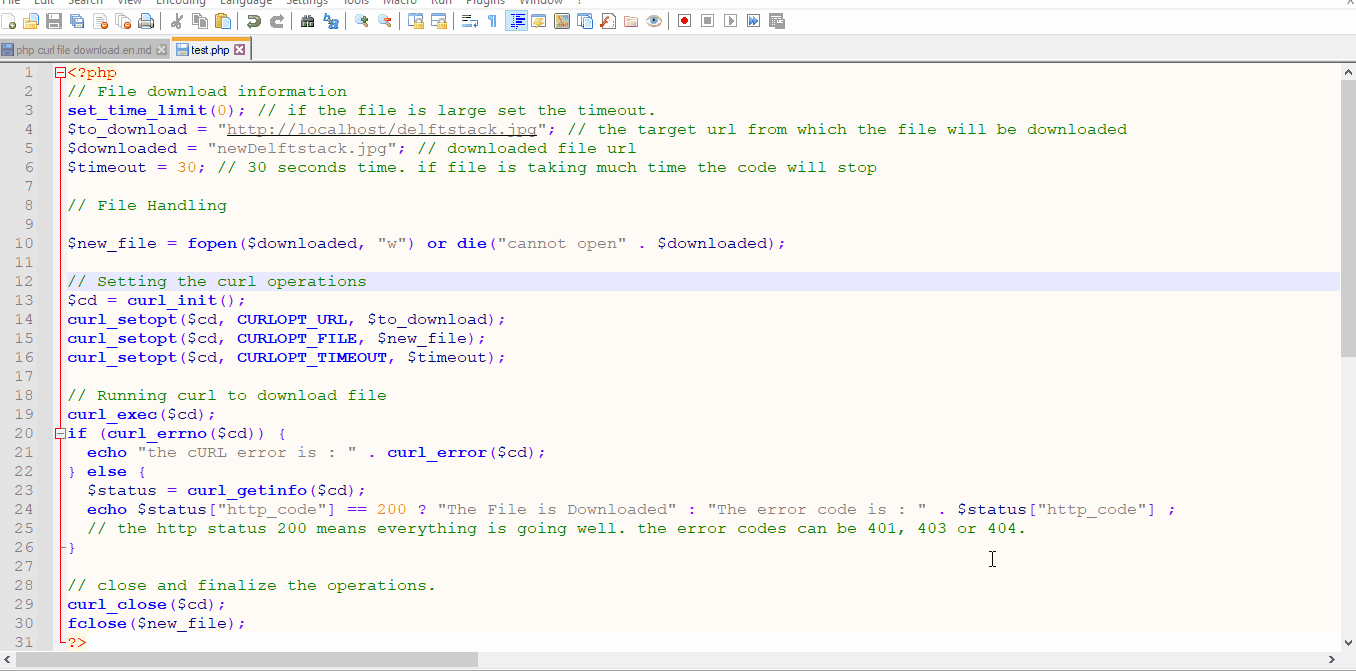Image resolution: width=1356 pixels, height=671 pixels.
Task: Save the current file via toolbar
Action: coord(54,21)
